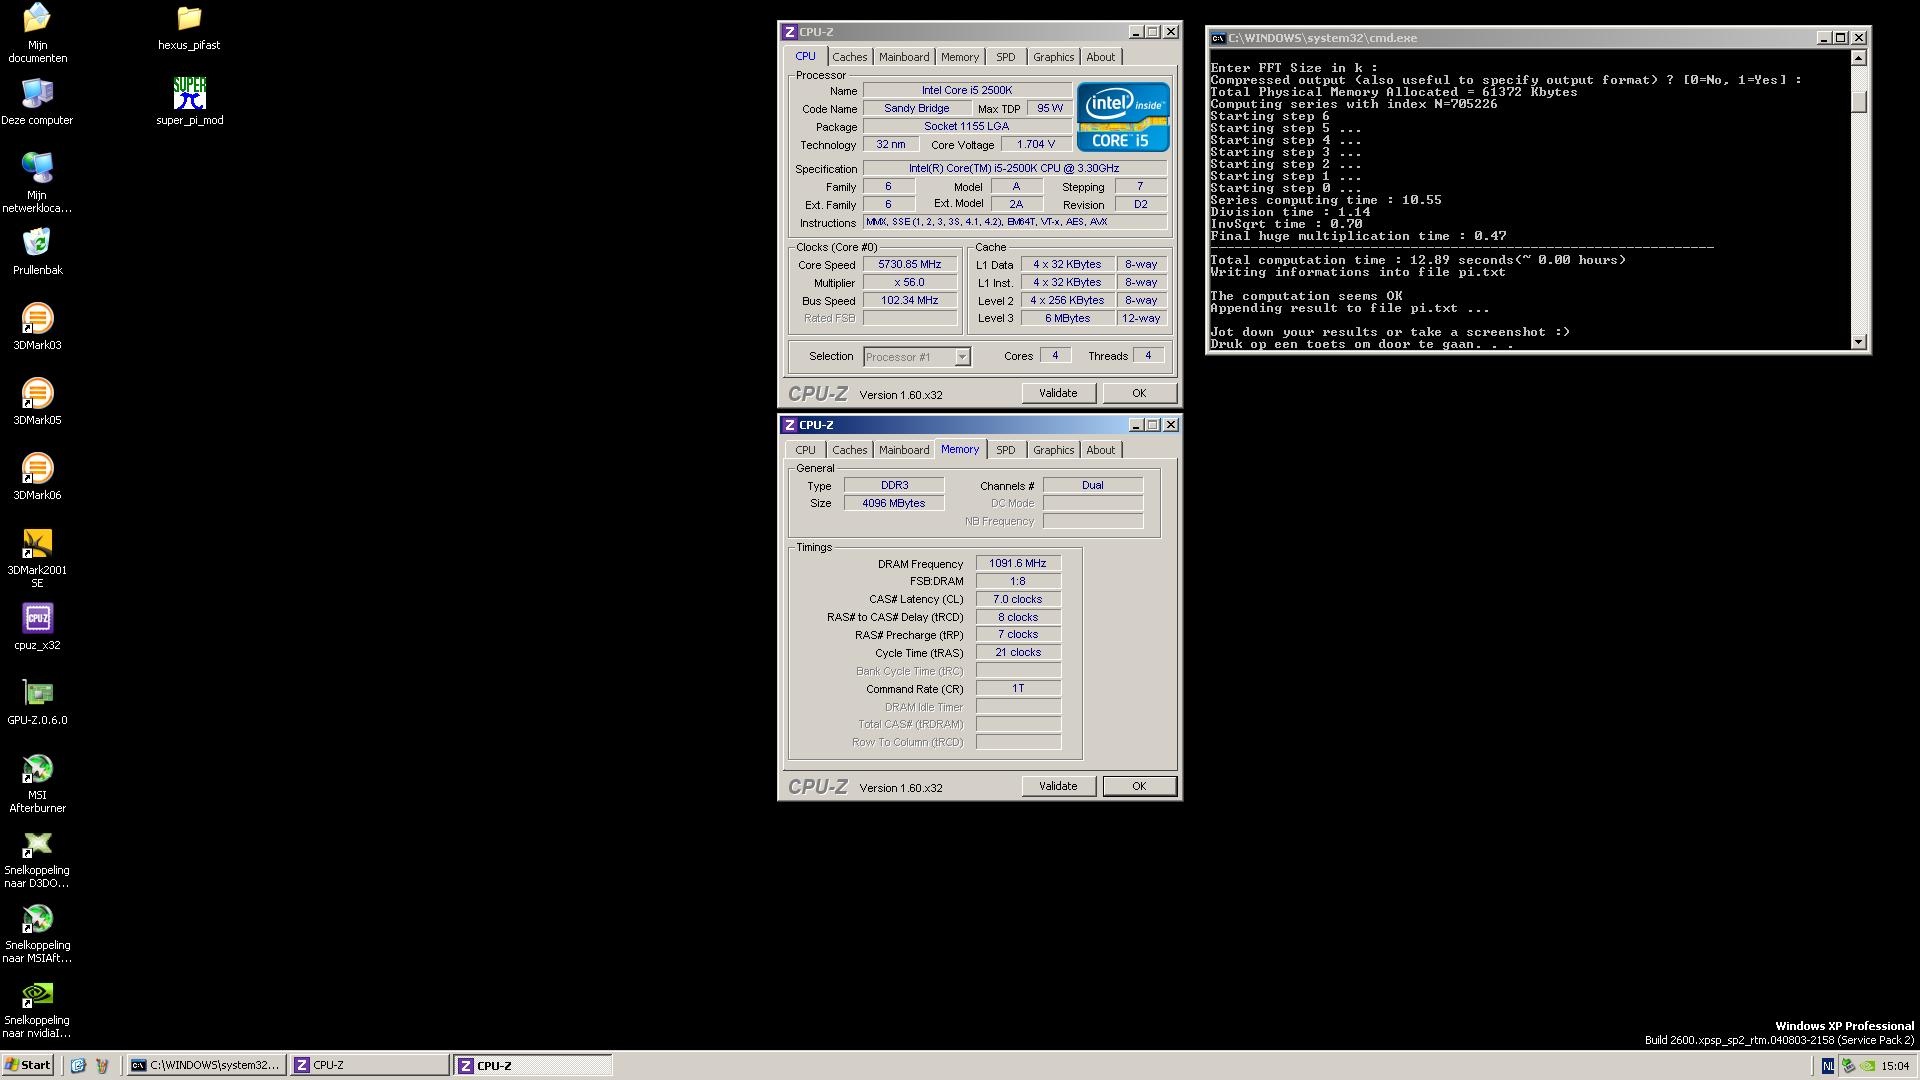The width and height of the screenshot is (1920, 1080).
Task: Open Graphics tab in top CPU-Z window
Action: point(1053,57)
